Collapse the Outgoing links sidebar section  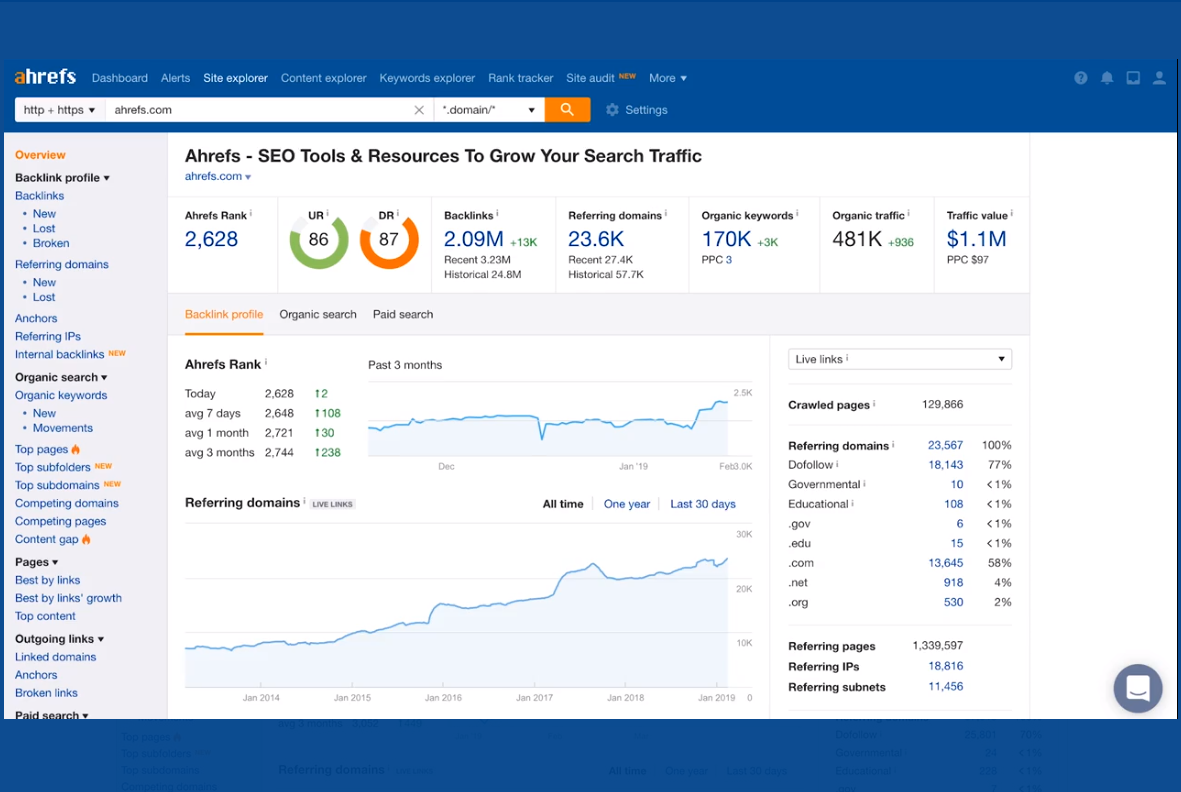point(60,639)
